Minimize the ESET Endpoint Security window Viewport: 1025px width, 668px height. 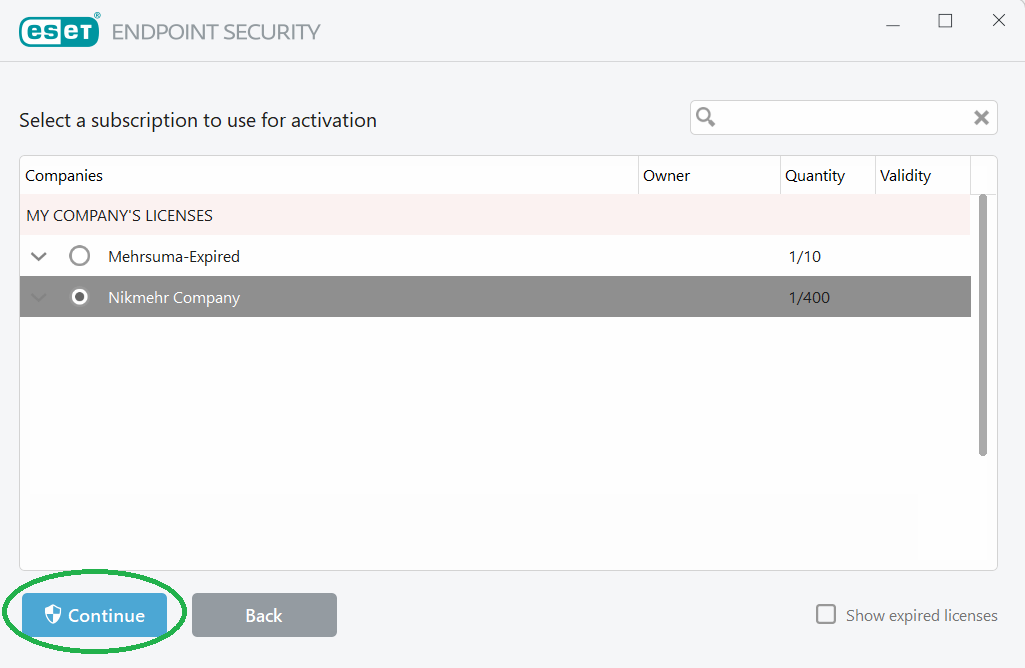coord(891,21)
